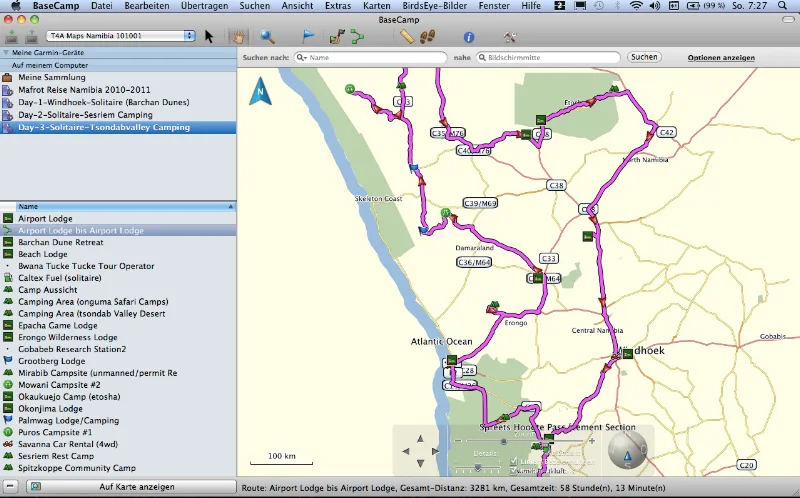This screenshot has height=498, width=800.
Task: Select the magnifier zoom tool
Action: tap(267, 36)
